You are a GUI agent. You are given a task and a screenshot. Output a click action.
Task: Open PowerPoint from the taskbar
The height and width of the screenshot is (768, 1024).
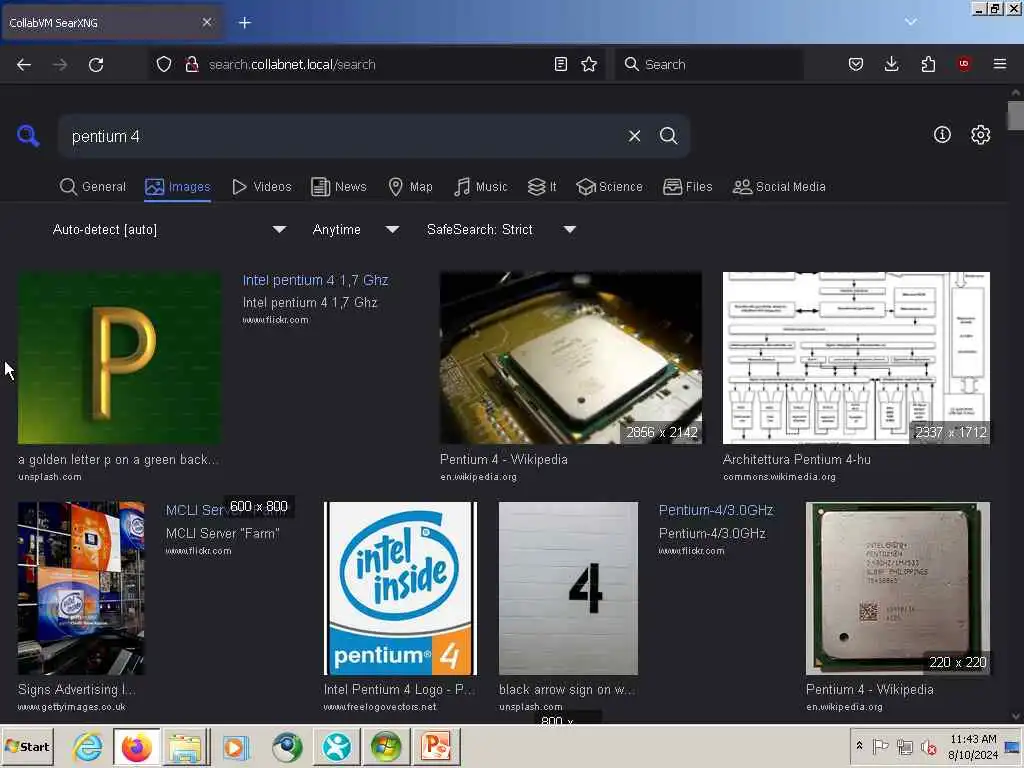click(x=436, y=746)
